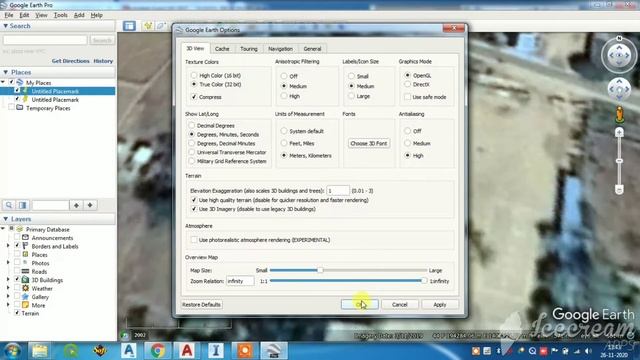Switch to the Navigation tab
This screenshot has width=640, height=360.
pyautogui.click(x=280, y=49)
